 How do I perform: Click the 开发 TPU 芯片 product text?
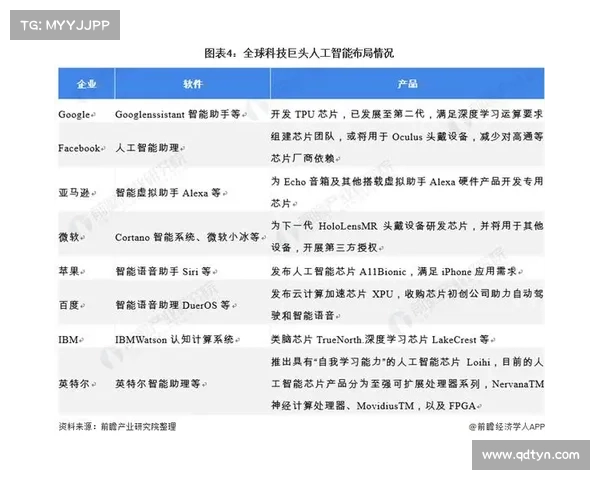[x=407, y=114]
